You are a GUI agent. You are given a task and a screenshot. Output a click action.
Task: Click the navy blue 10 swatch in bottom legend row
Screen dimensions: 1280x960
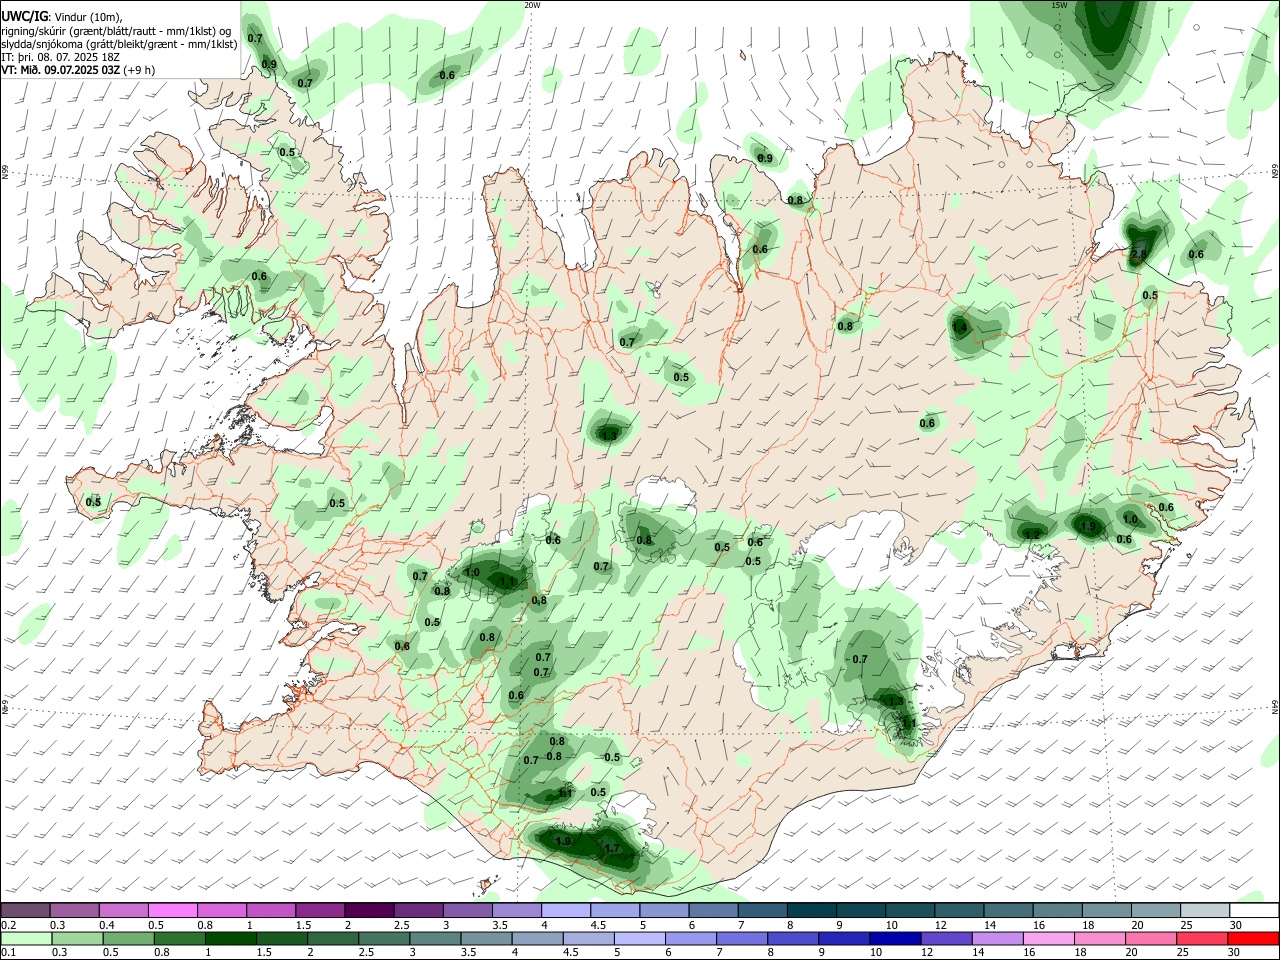tap(895, 939)
